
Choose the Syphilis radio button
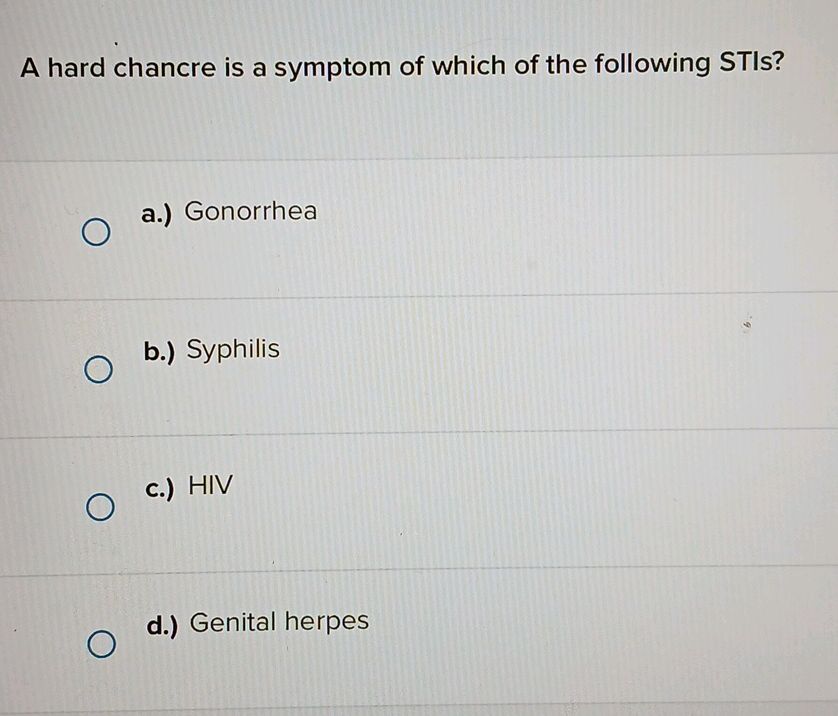96,372
